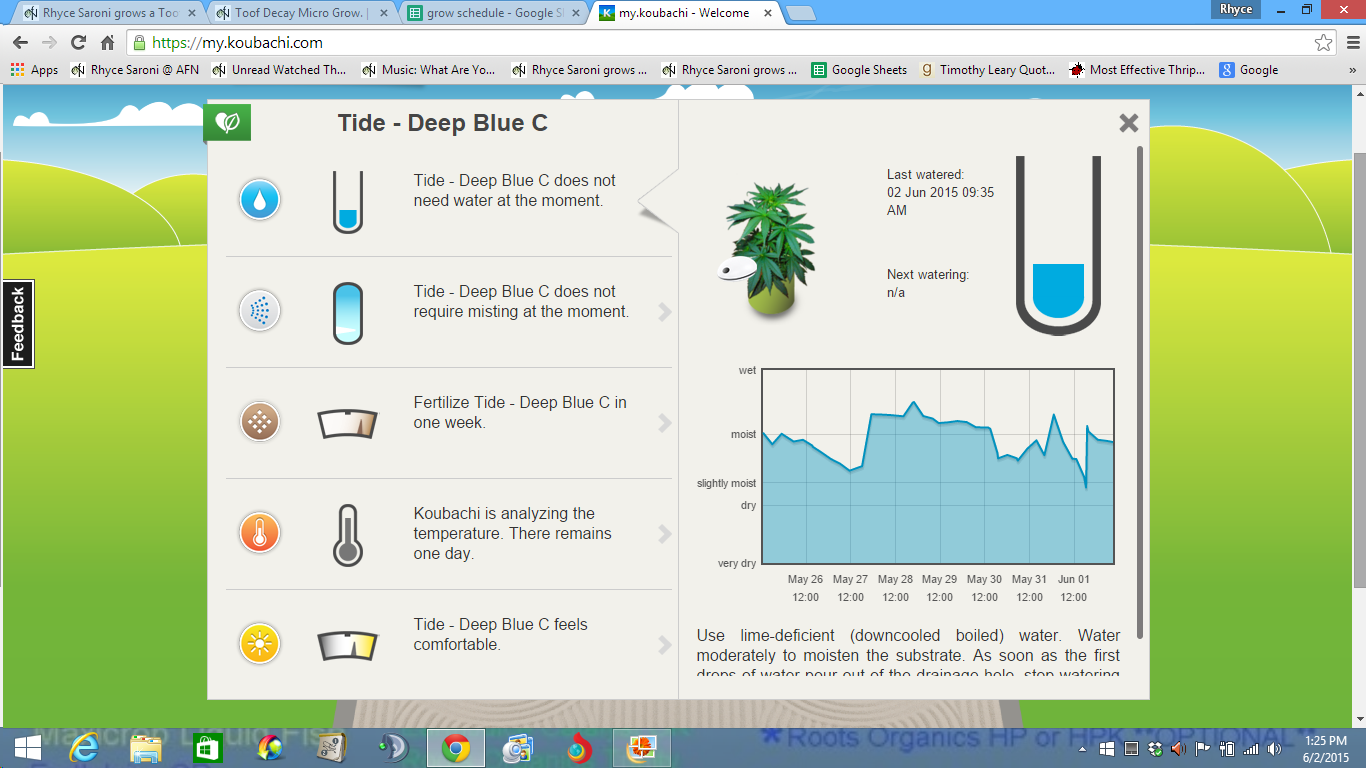Reload the page
This screenshot has width=1366, height=768.
click(78, 43)
